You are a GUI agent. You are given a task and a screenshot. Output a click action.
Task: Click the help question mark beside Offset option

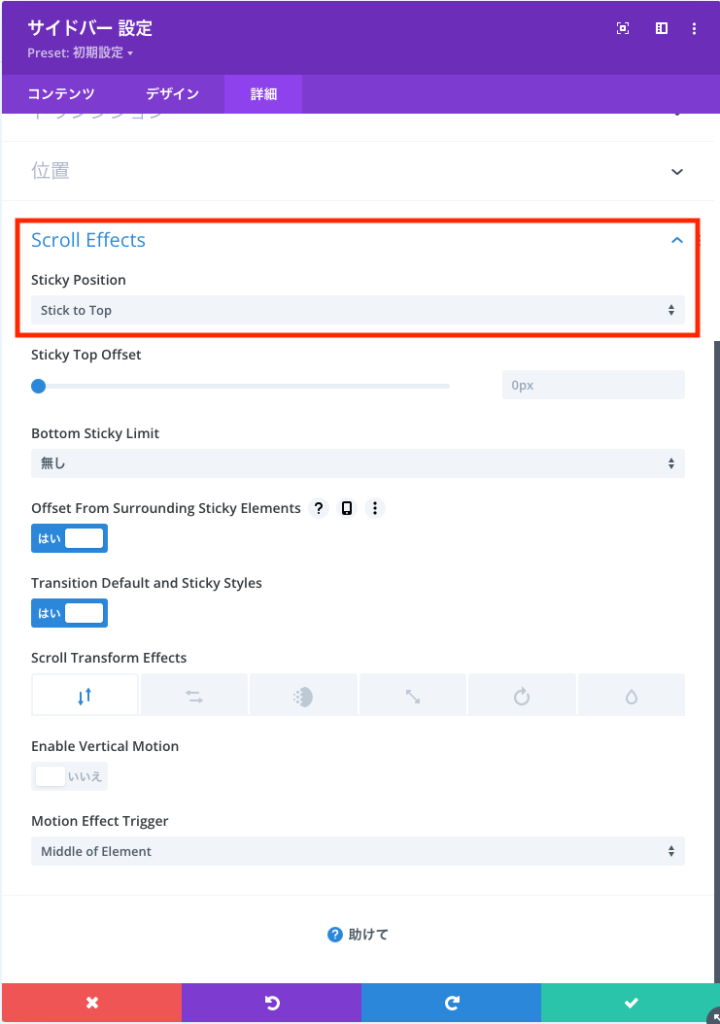pyautogui.click(x=319, y=508)
